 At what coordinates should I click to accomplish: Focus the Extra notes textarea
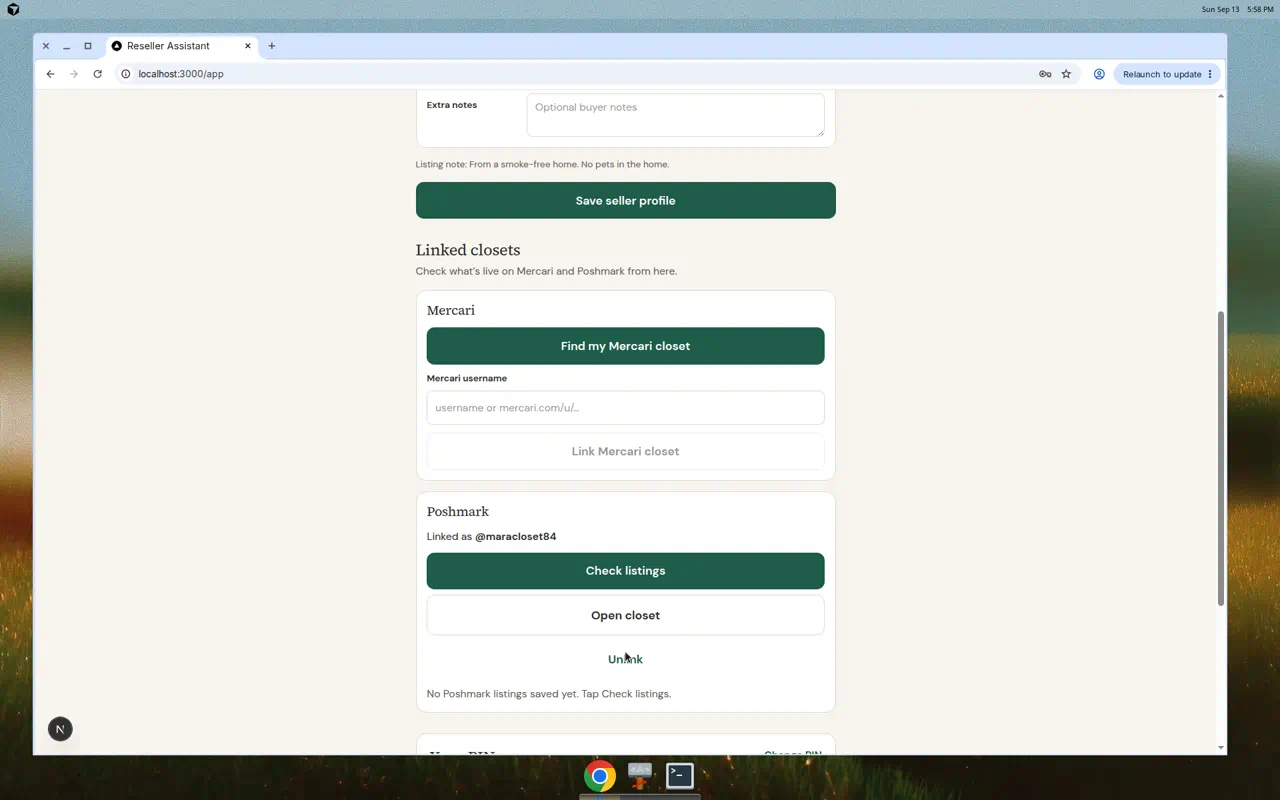point(676,115)
